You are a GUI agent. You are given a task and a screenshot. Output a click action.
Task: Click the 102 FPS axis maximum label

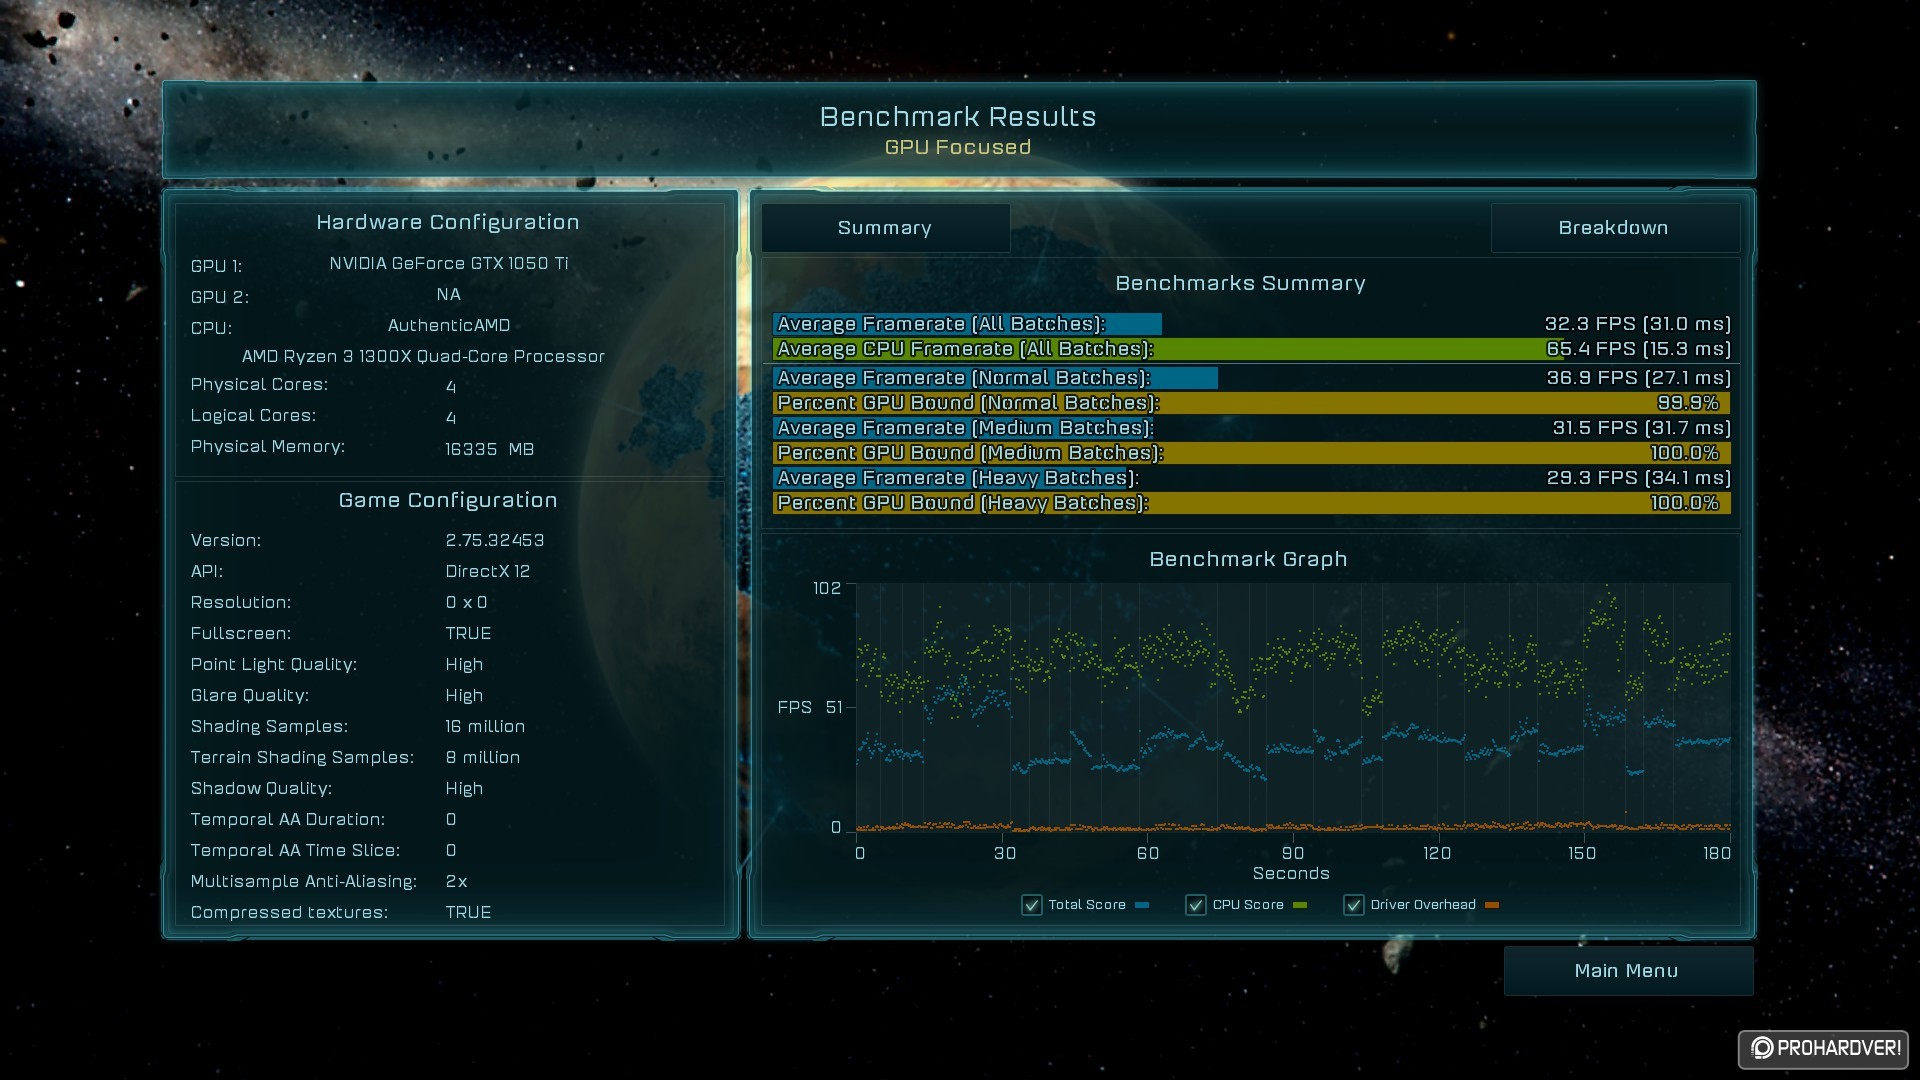(x=827, y=589)
